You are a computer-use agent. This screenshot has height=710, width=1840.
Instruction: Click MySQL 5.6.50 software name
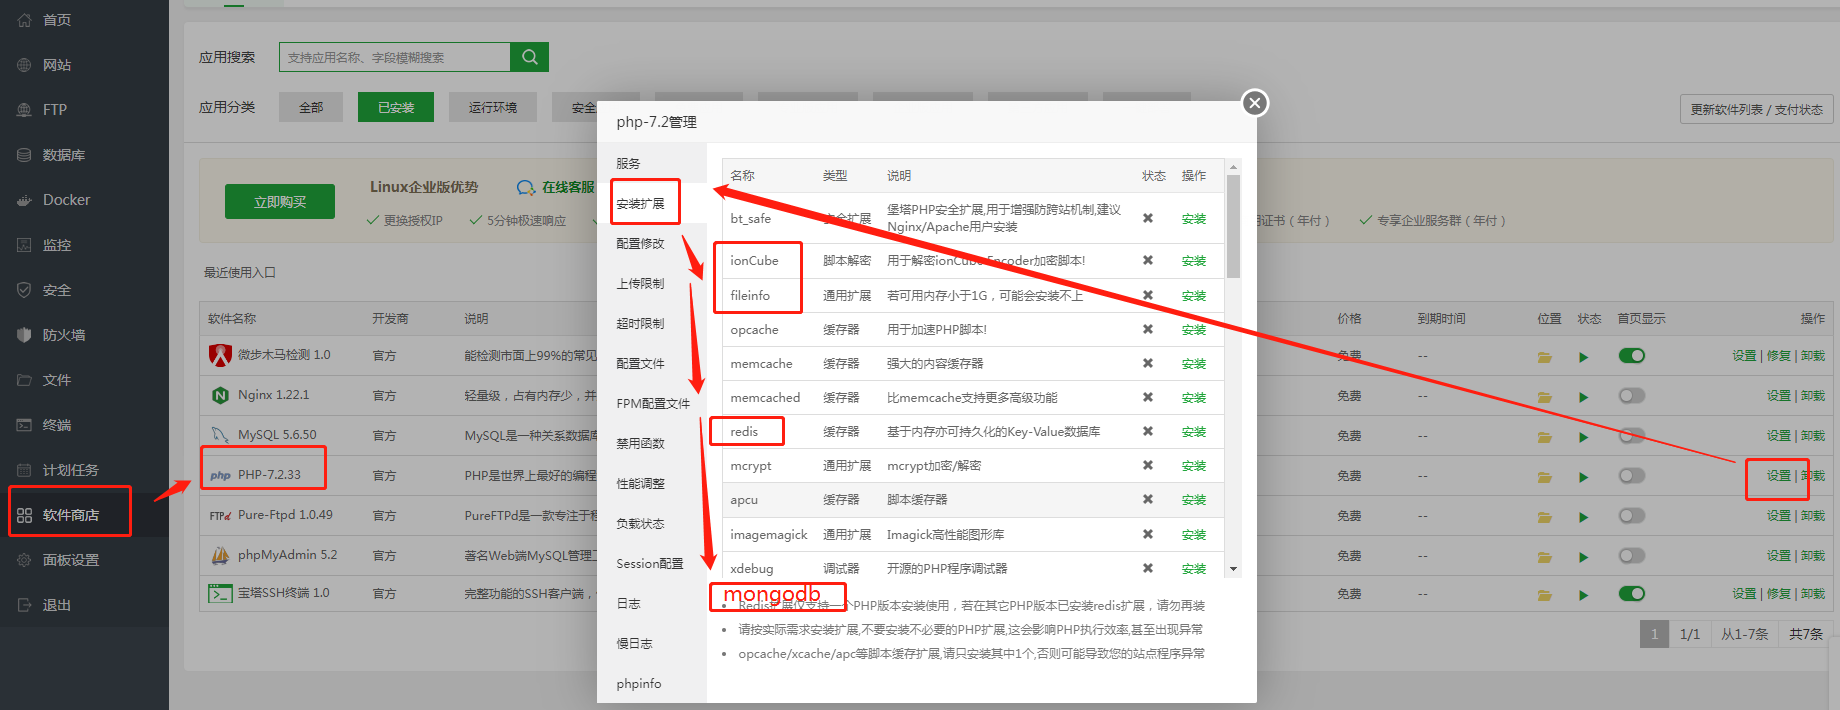coord(277,435)
